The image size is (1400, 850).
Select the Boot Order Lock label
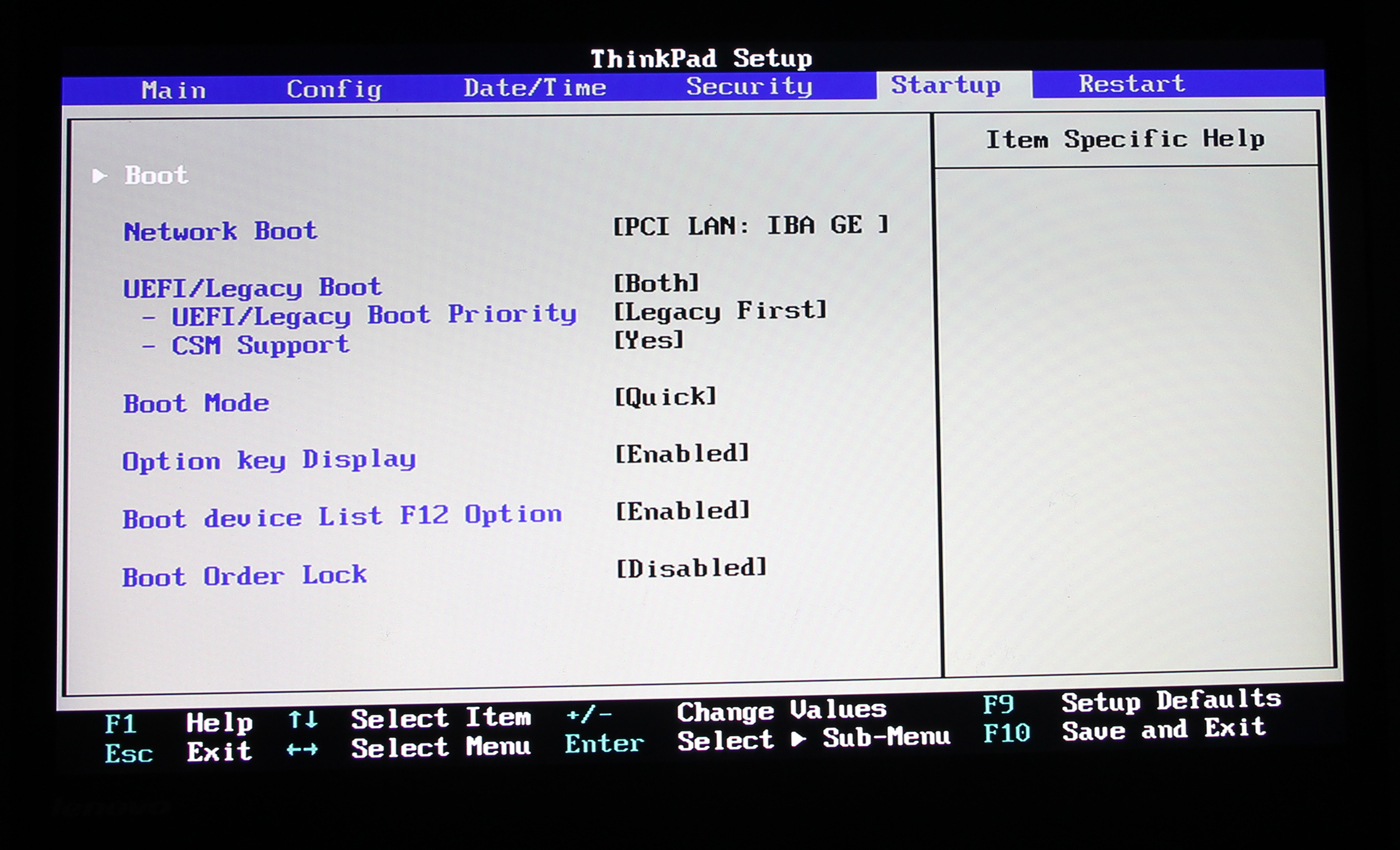pos(245,576)
